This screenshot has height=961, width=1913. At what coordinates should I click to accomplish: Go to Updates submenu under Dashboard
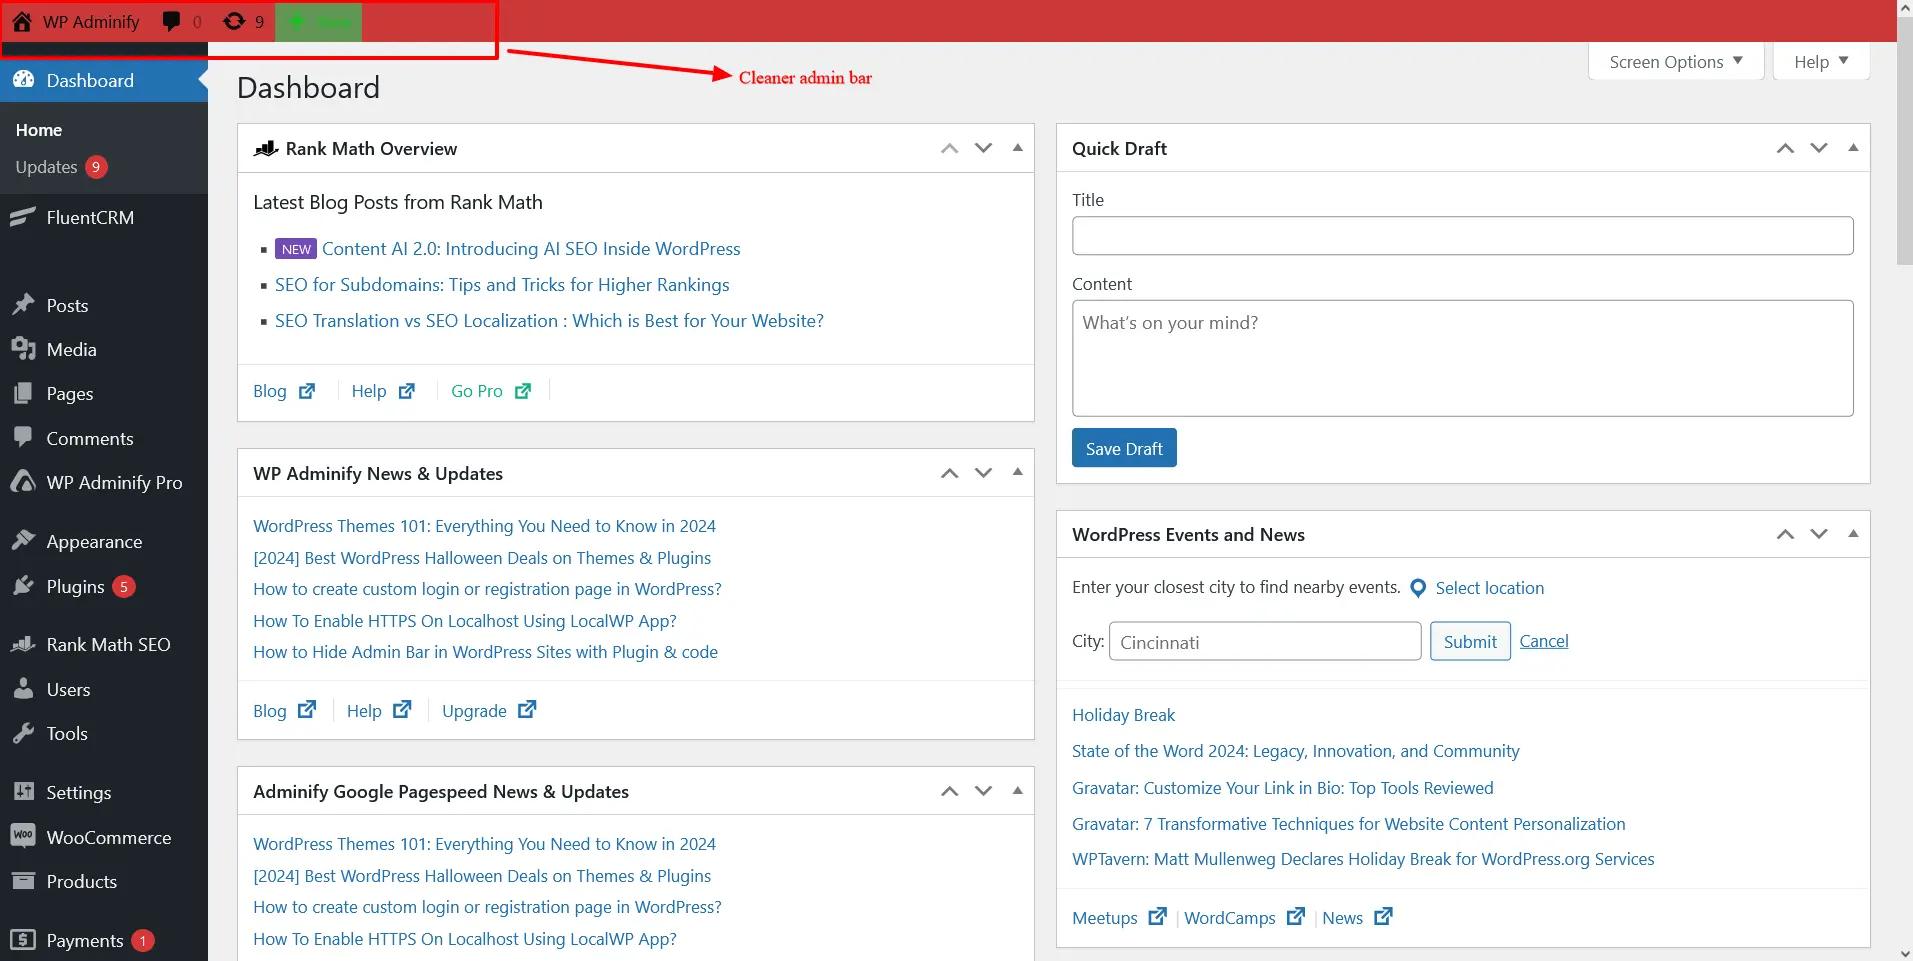pos(46,167)
